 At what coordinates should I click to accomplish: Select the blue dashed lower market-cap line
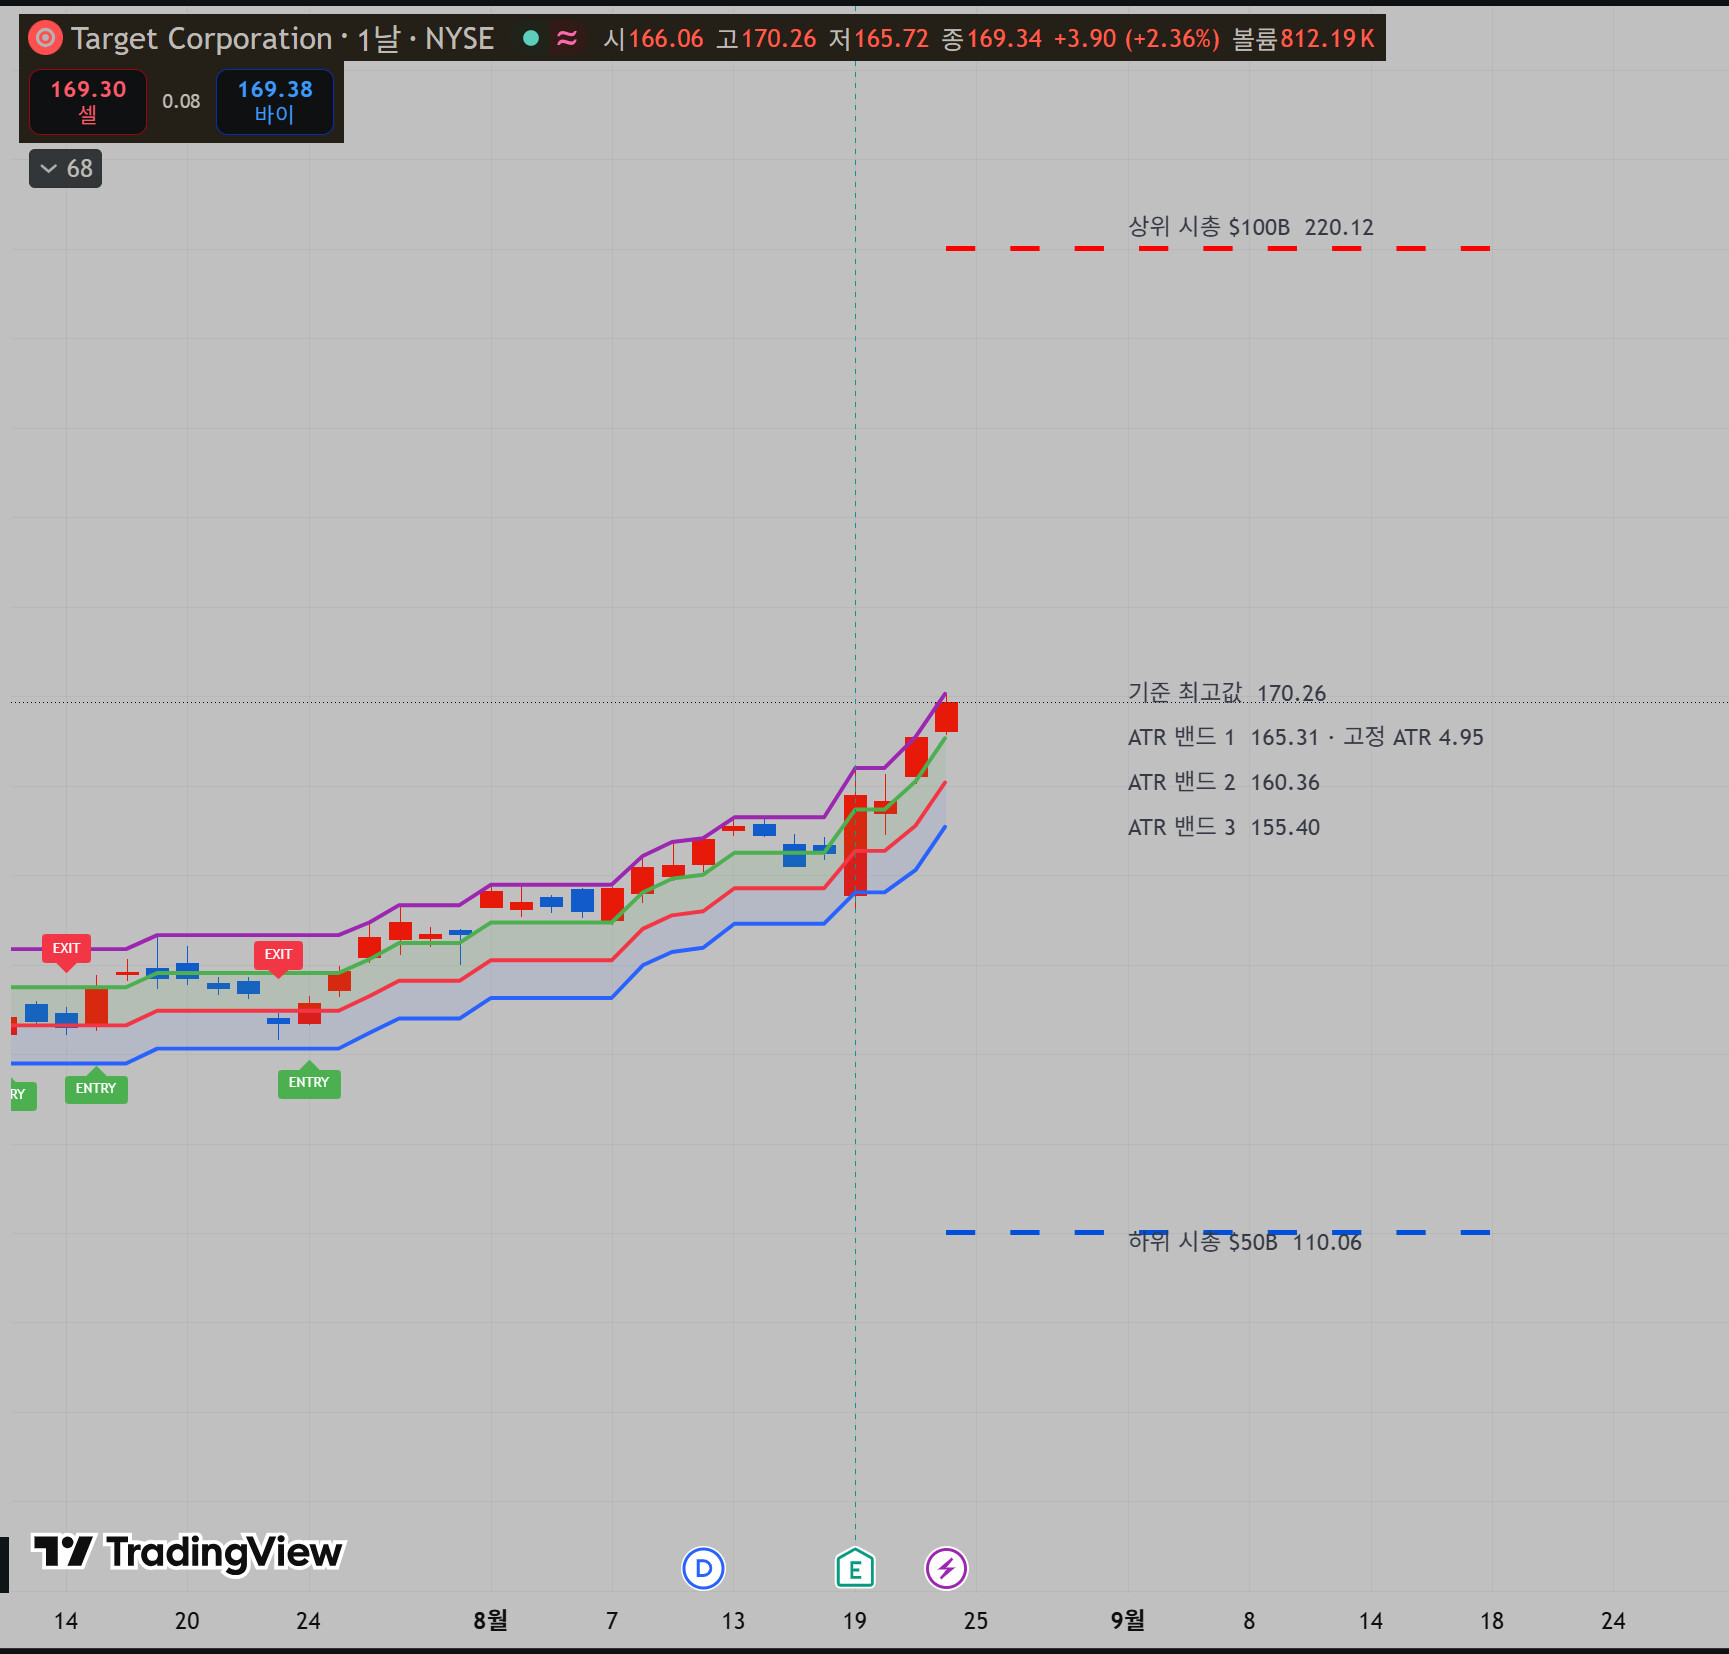pos(1218,1232)
